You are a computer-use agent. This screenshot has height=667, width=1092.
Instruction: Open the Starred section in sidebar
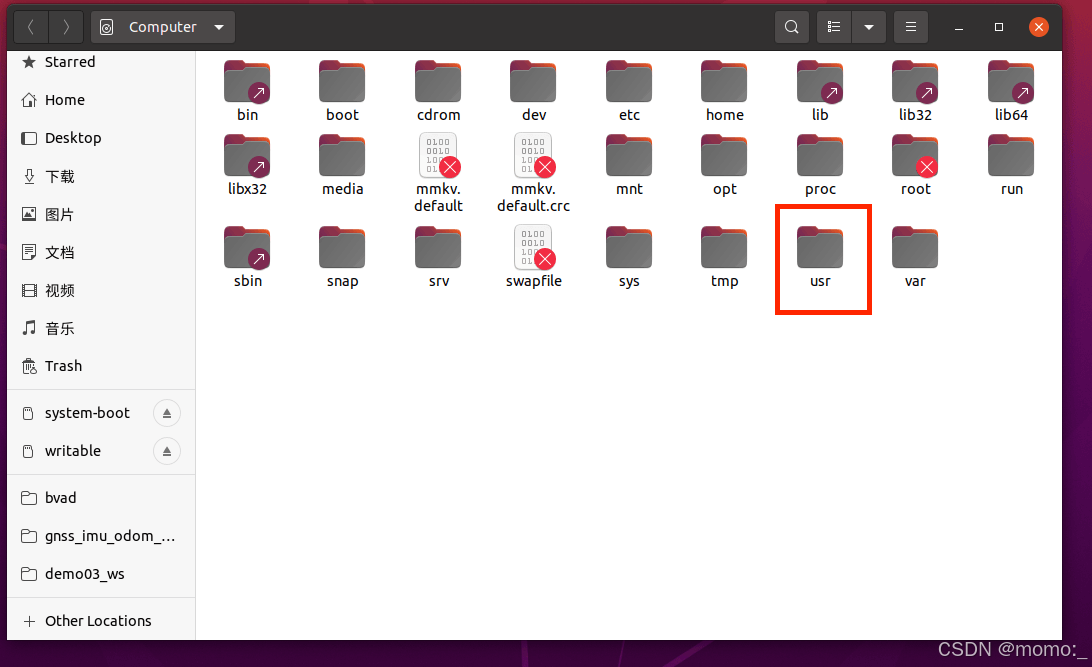point(68,62)
